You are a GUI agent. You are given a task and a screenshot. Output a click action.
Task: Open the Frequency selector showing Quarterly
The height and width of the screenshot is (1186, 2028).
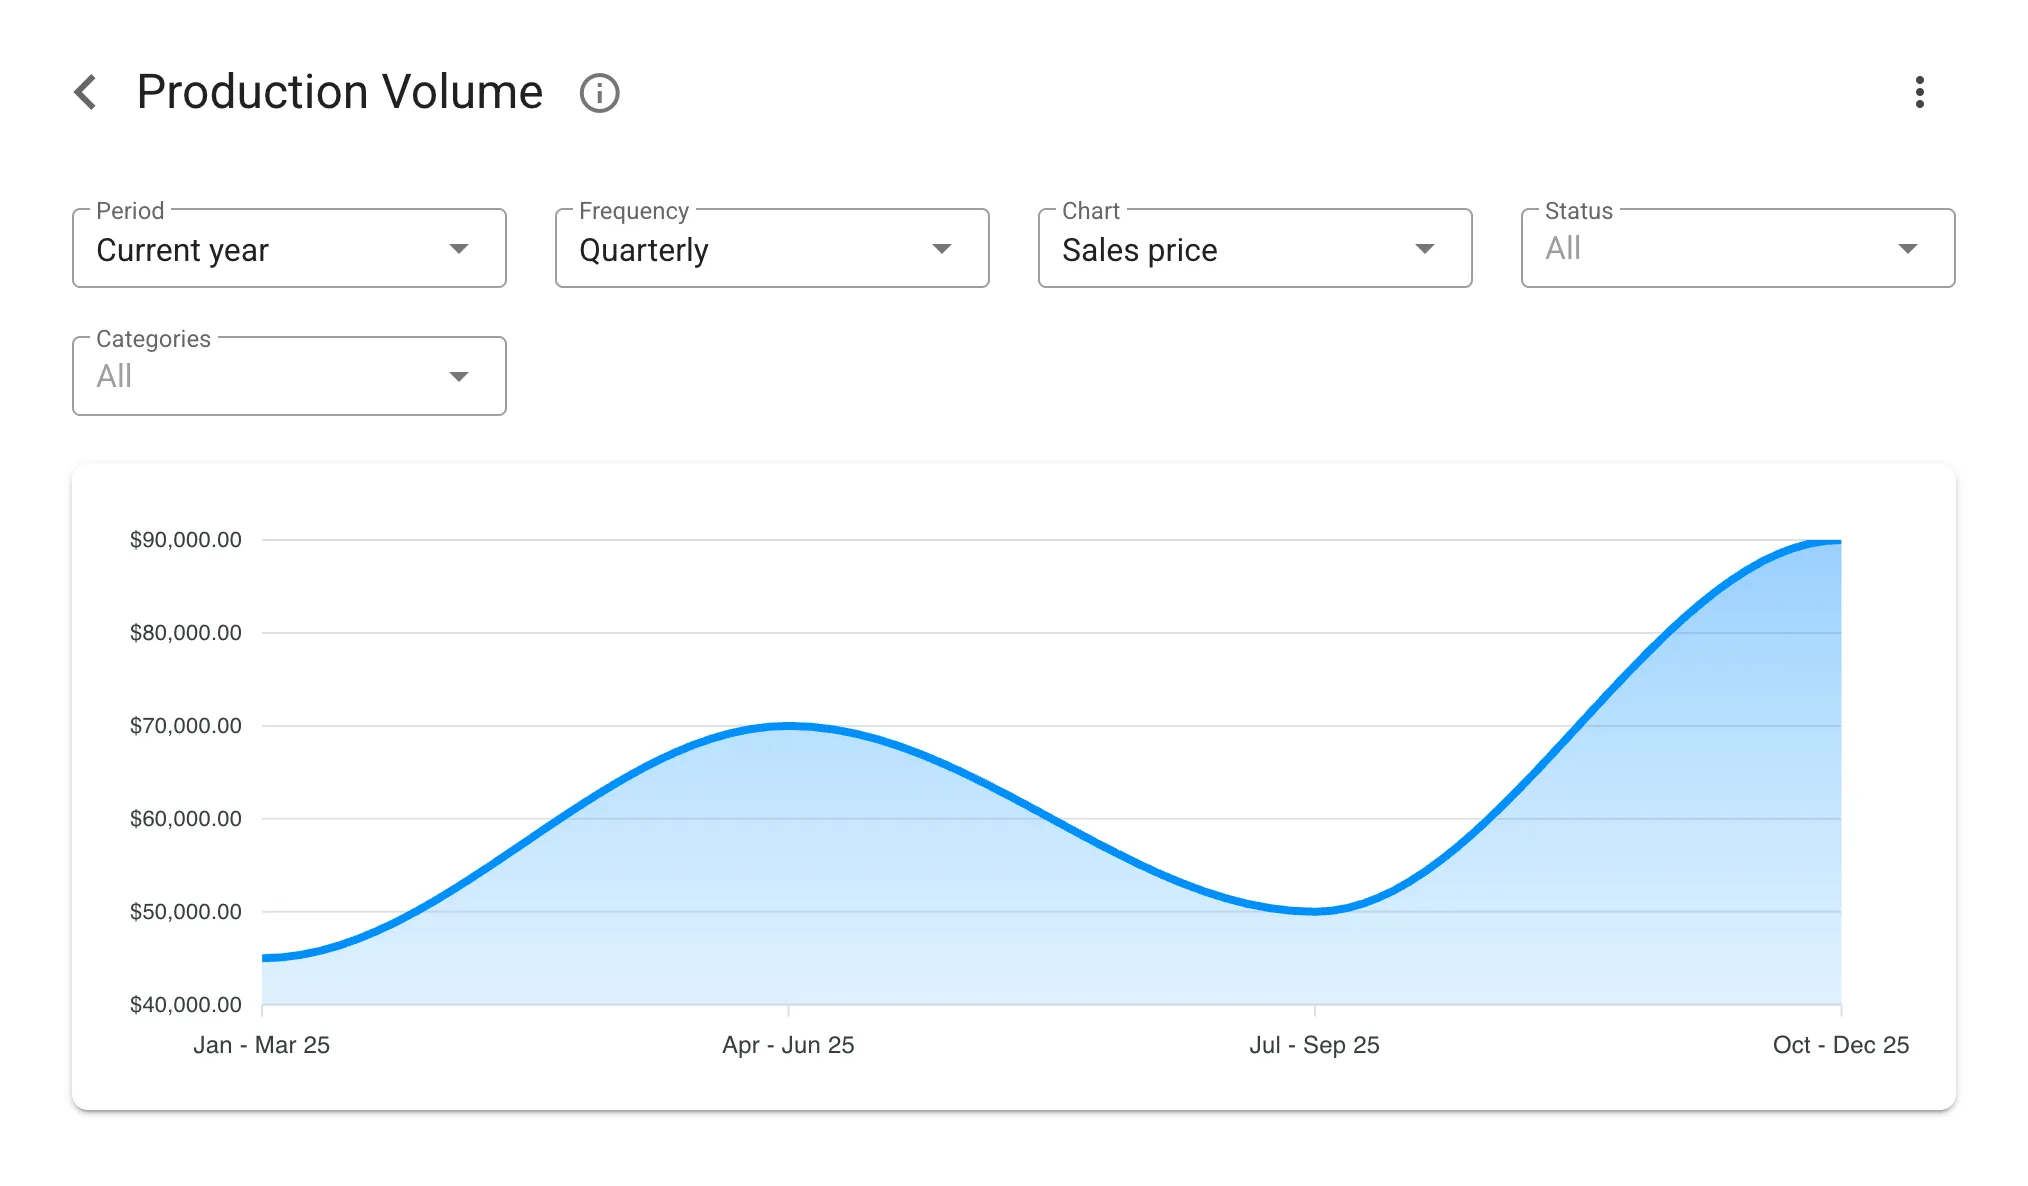[770, 248]
